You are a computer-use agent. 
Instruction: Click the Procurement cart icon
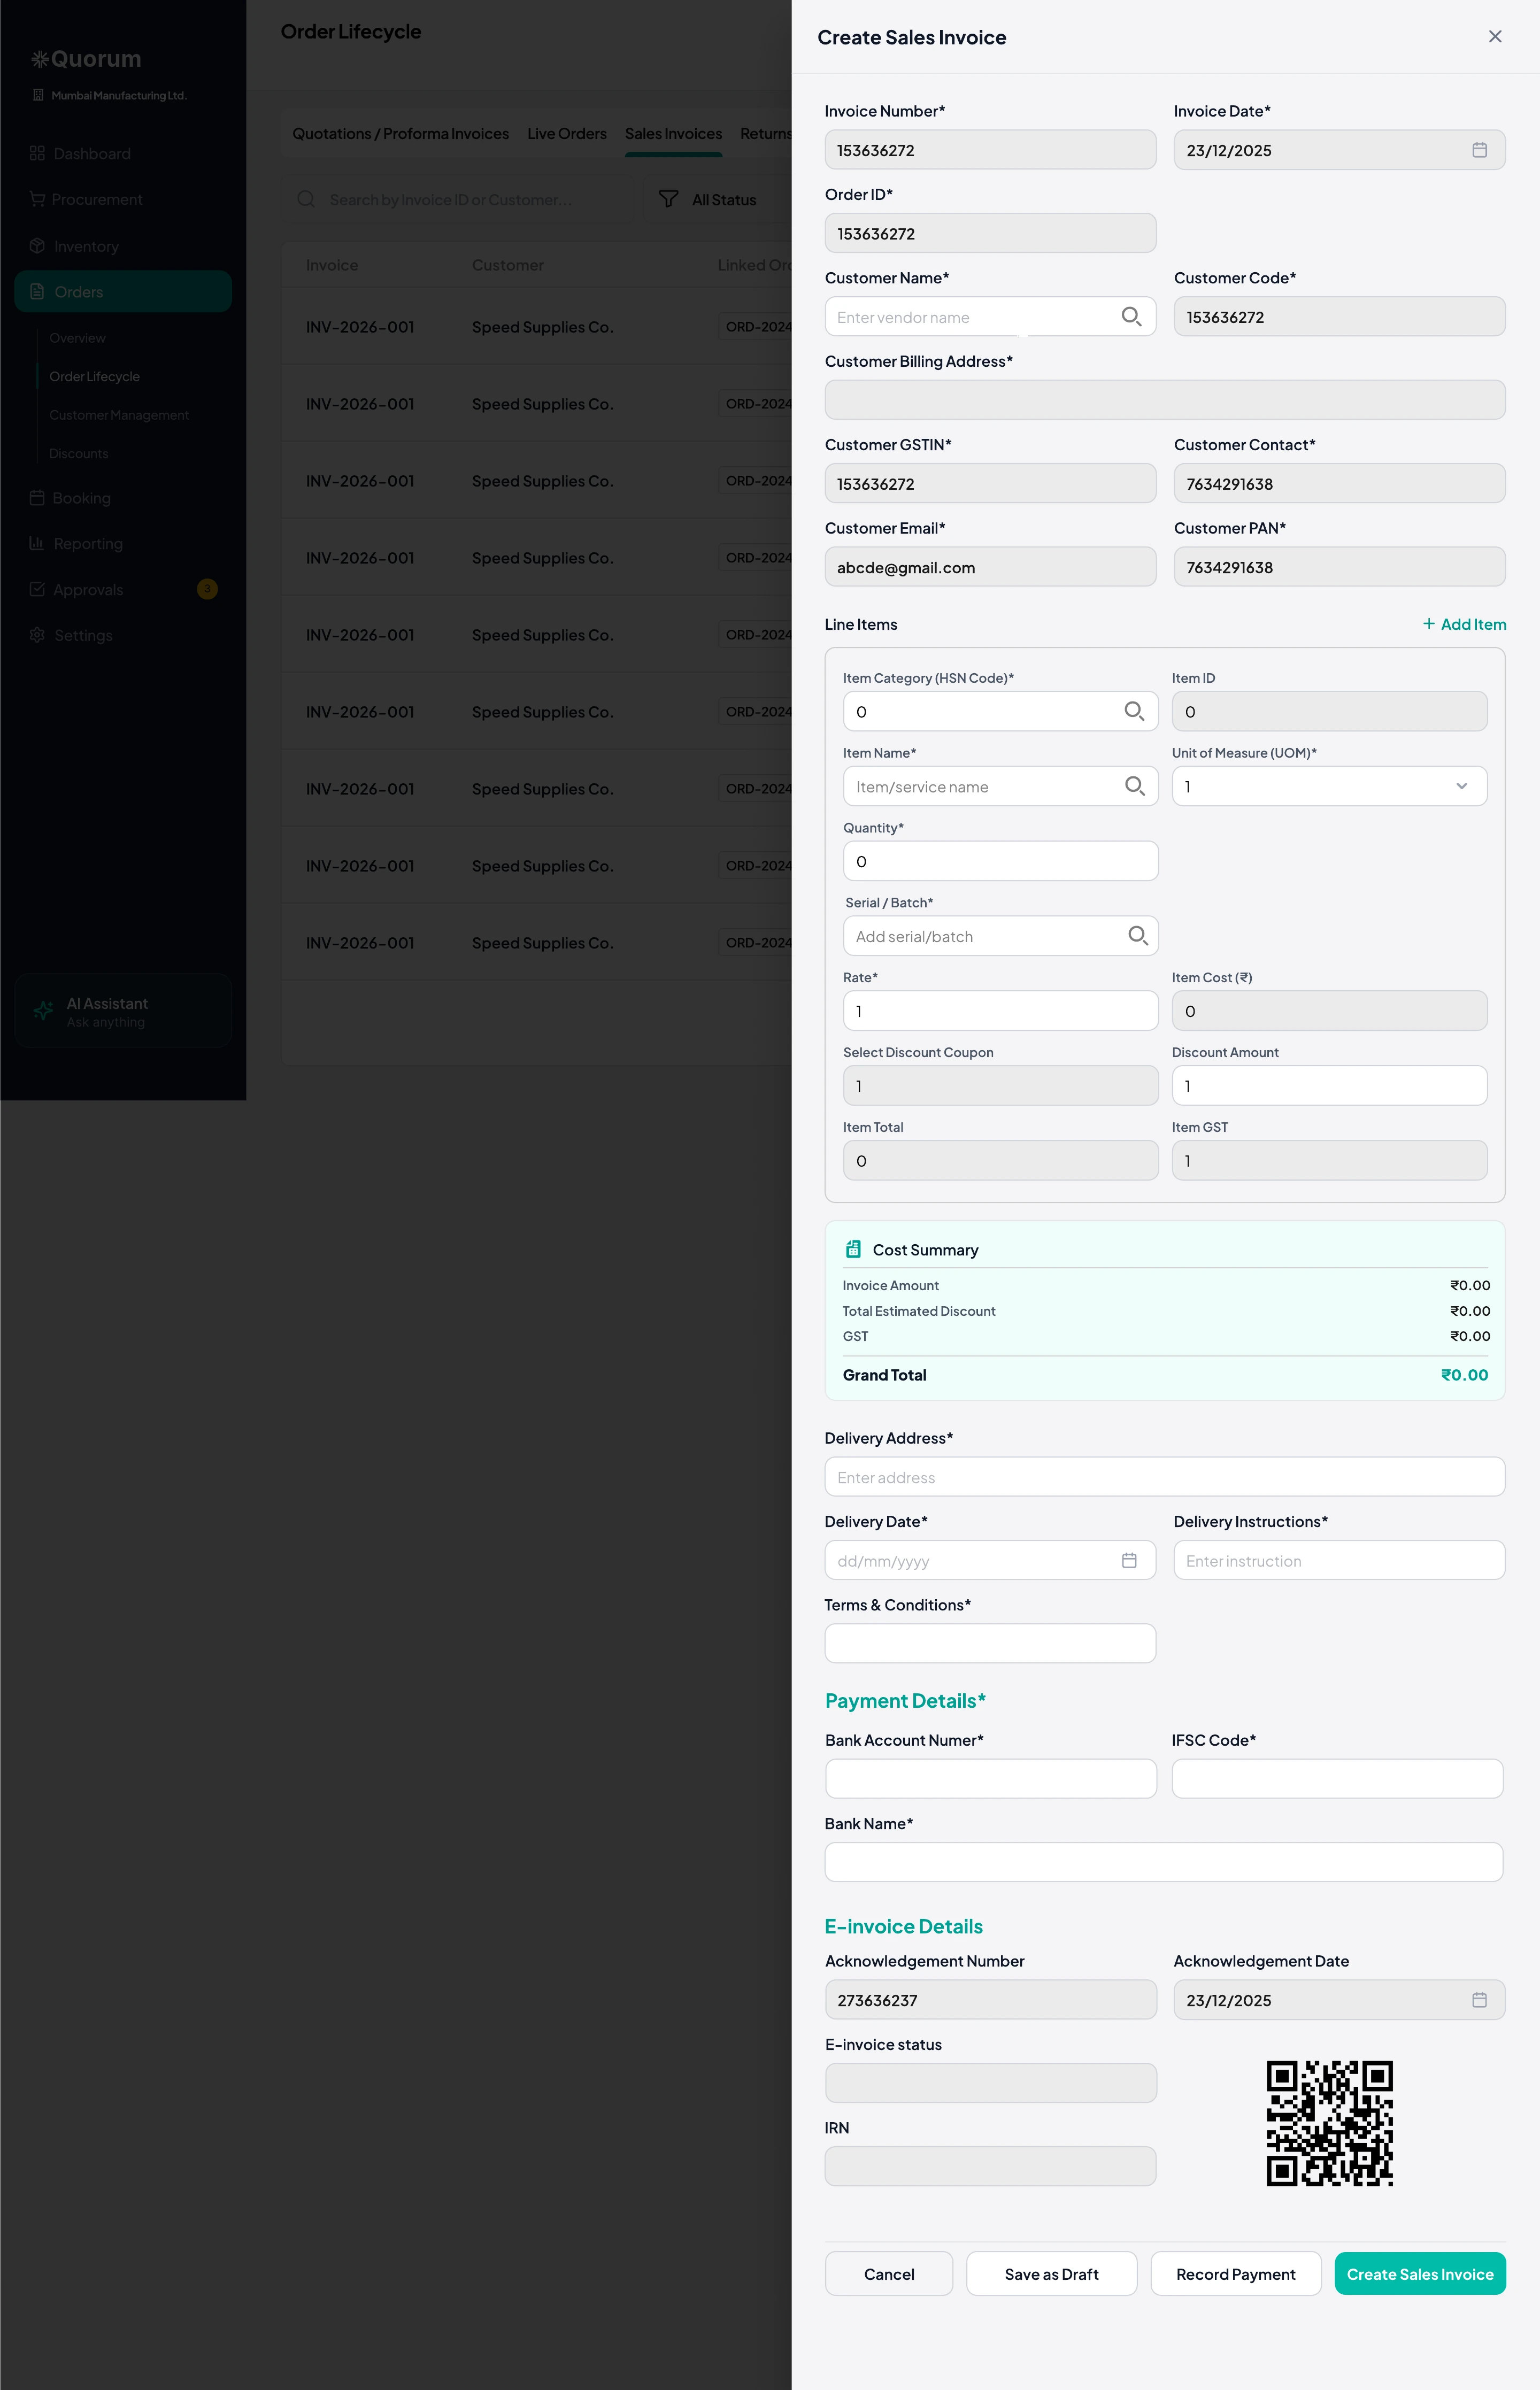(37, 199)
